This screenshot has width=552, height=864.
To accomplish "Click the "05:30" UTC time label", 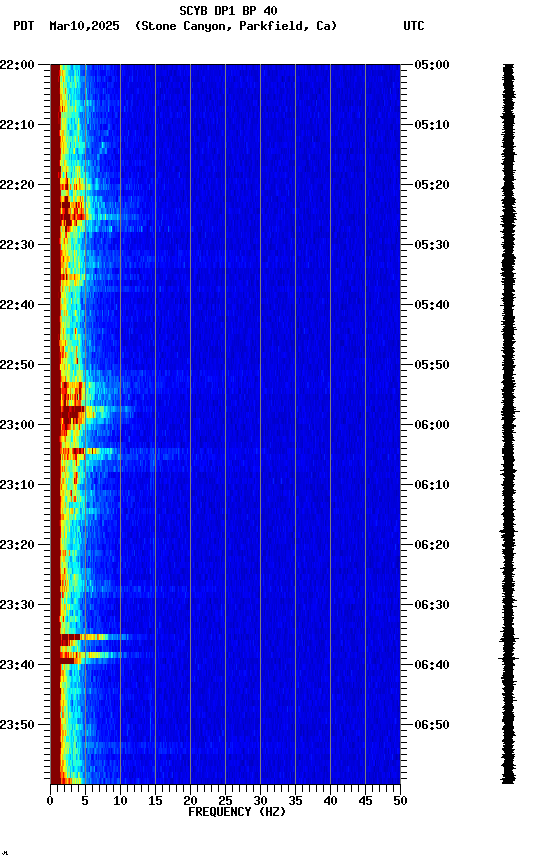I will coord(432,245).
